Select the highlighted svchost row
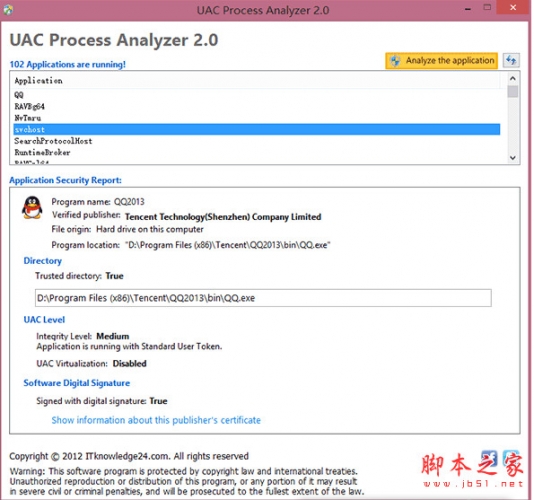The height and width of the screenshot is (500, 534). pos(257,129)
